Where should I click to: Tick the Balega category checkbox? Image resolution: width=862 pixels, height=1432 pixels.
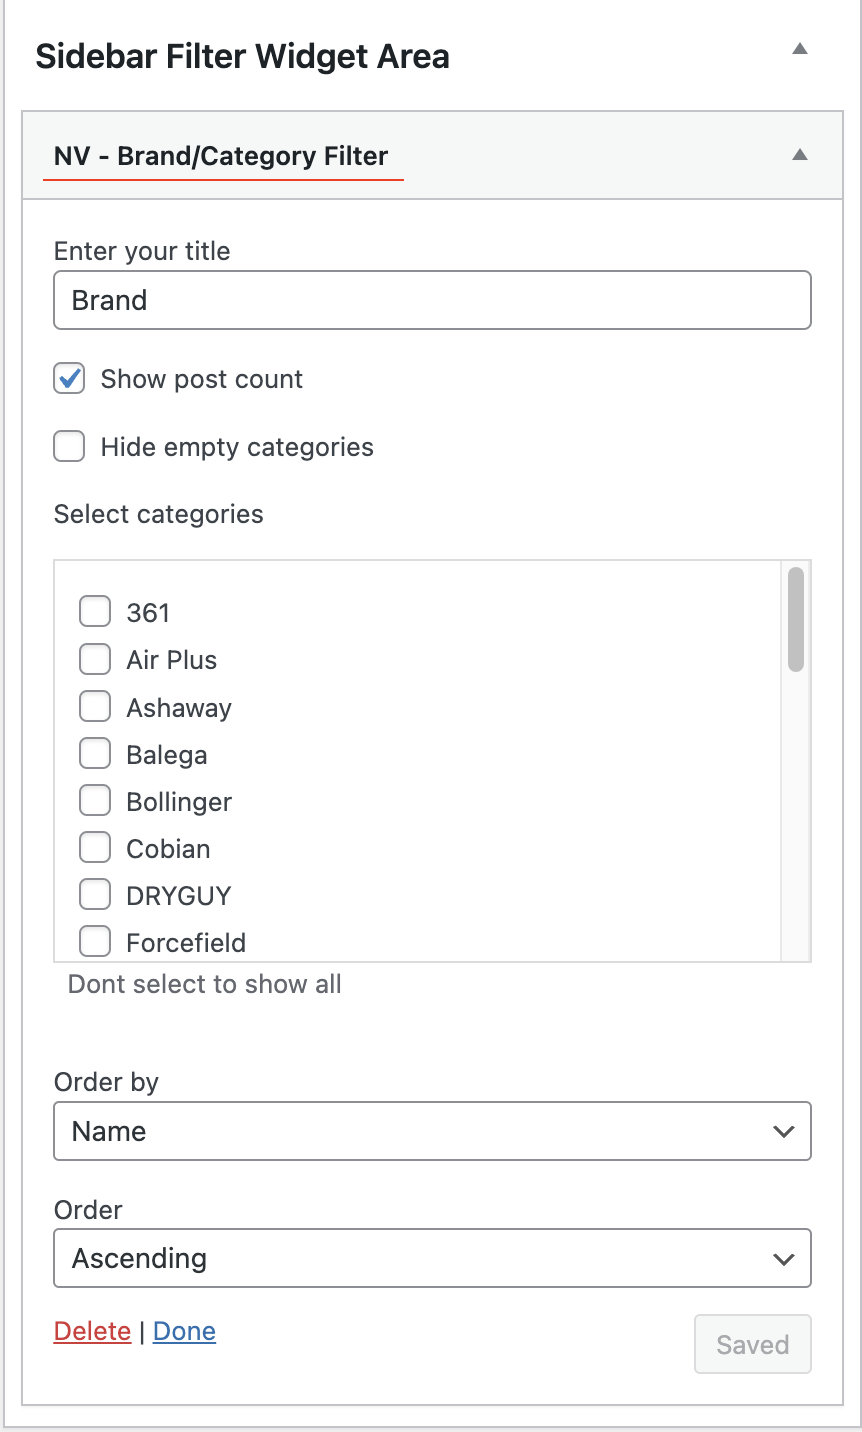click(95, 754)
